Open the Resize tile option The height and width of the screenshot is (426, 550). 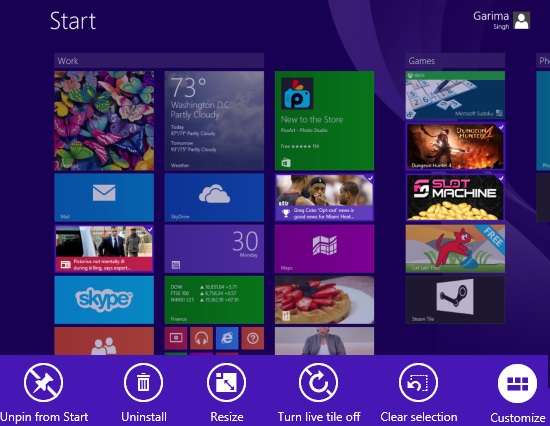click(x=226, y=382)
